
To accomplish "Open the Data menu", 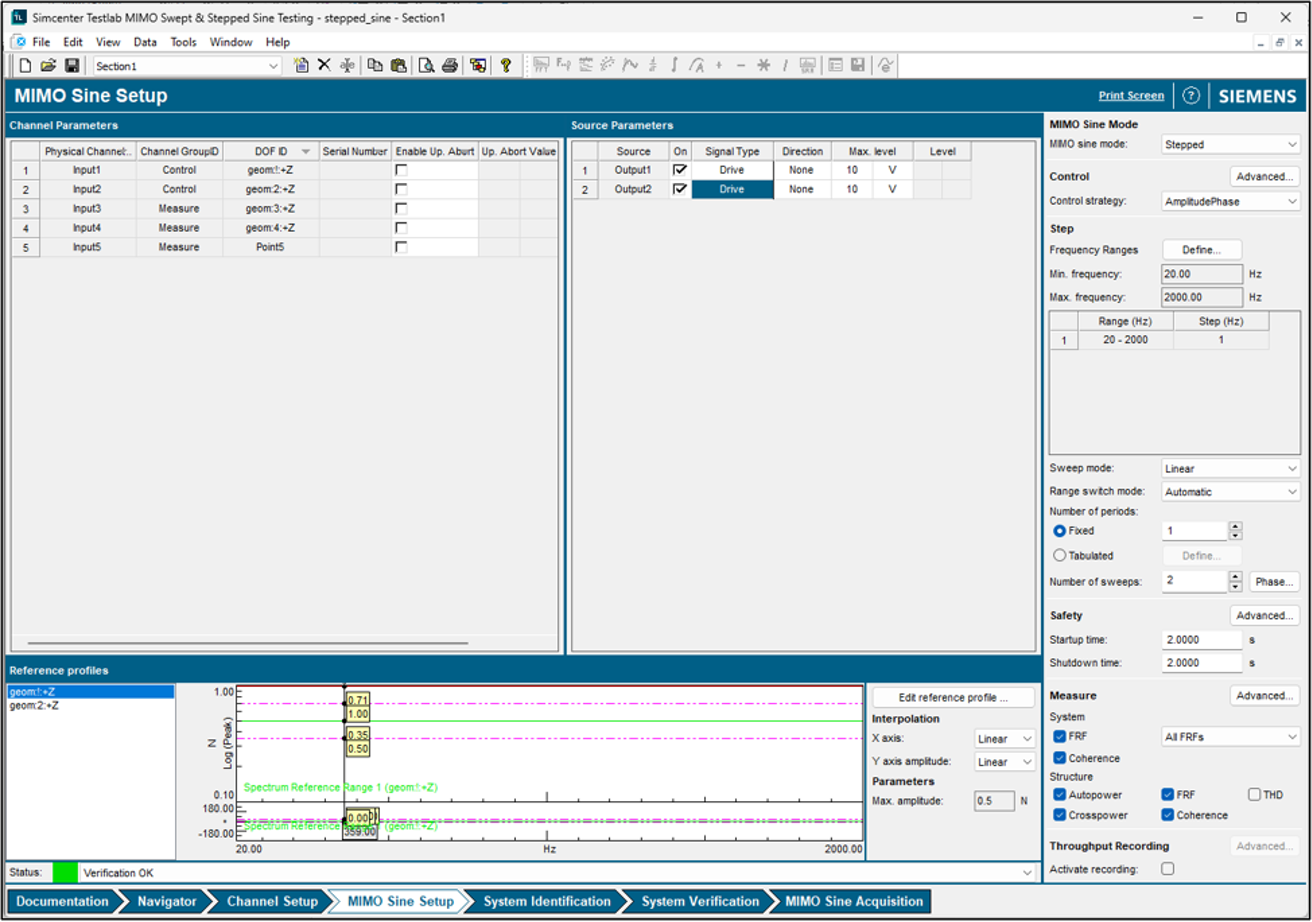I will click(x=145, y=42).
